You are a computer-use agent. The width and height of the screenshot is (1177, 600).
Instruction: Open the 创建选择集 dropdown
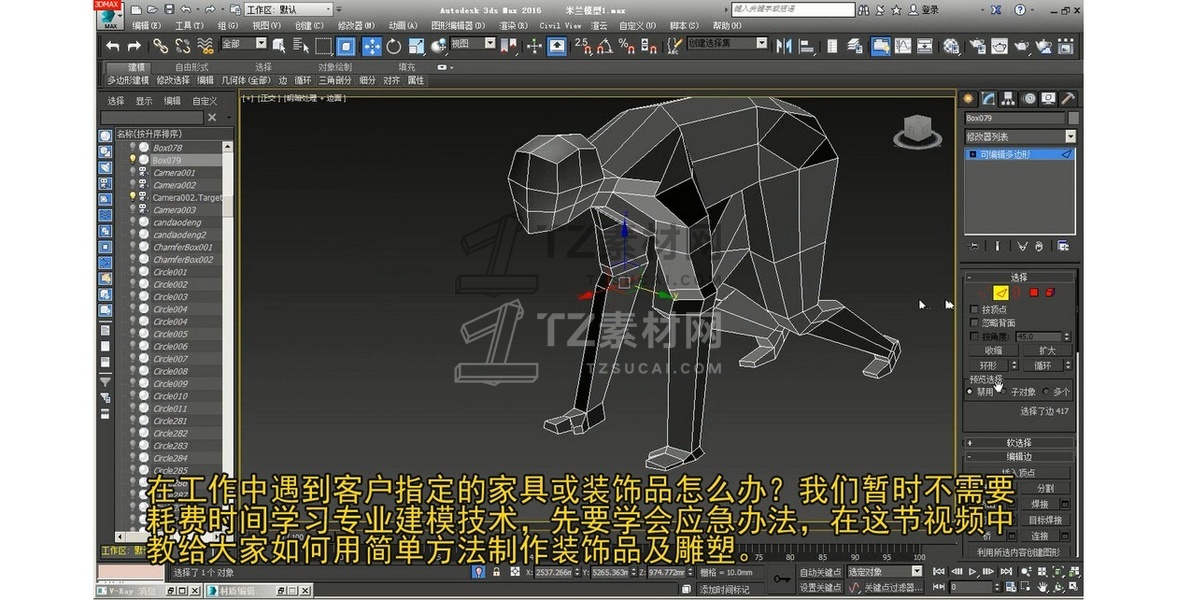tap(761, 44)
